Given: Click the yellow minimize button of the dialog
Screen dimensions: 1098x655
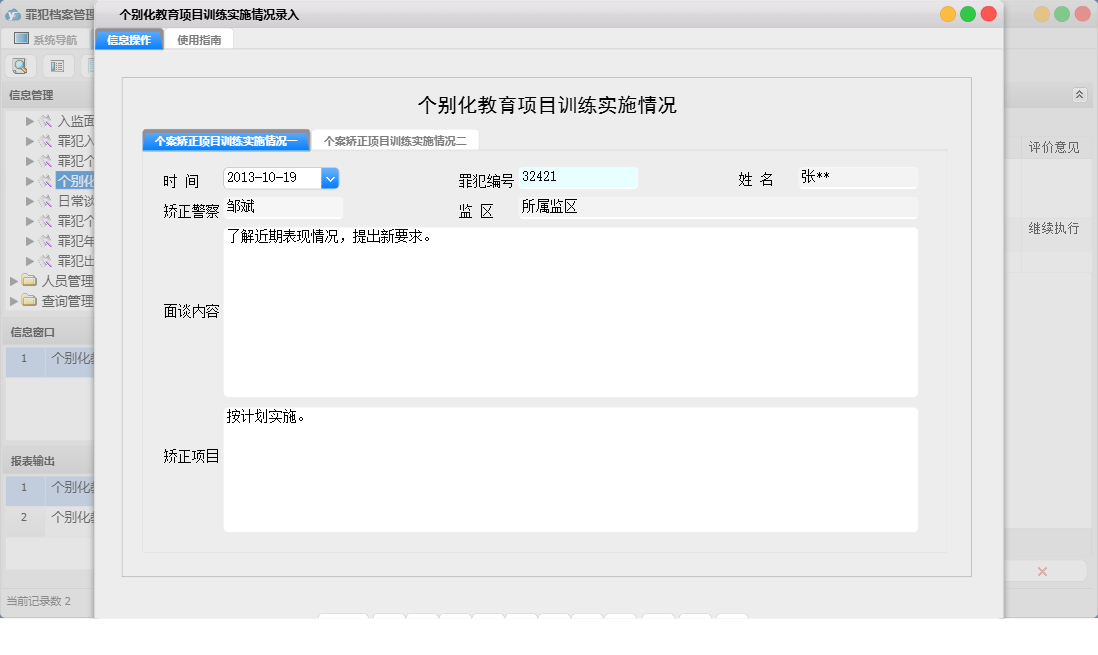Looking at the screenshot, I should (x=947, y=14).
